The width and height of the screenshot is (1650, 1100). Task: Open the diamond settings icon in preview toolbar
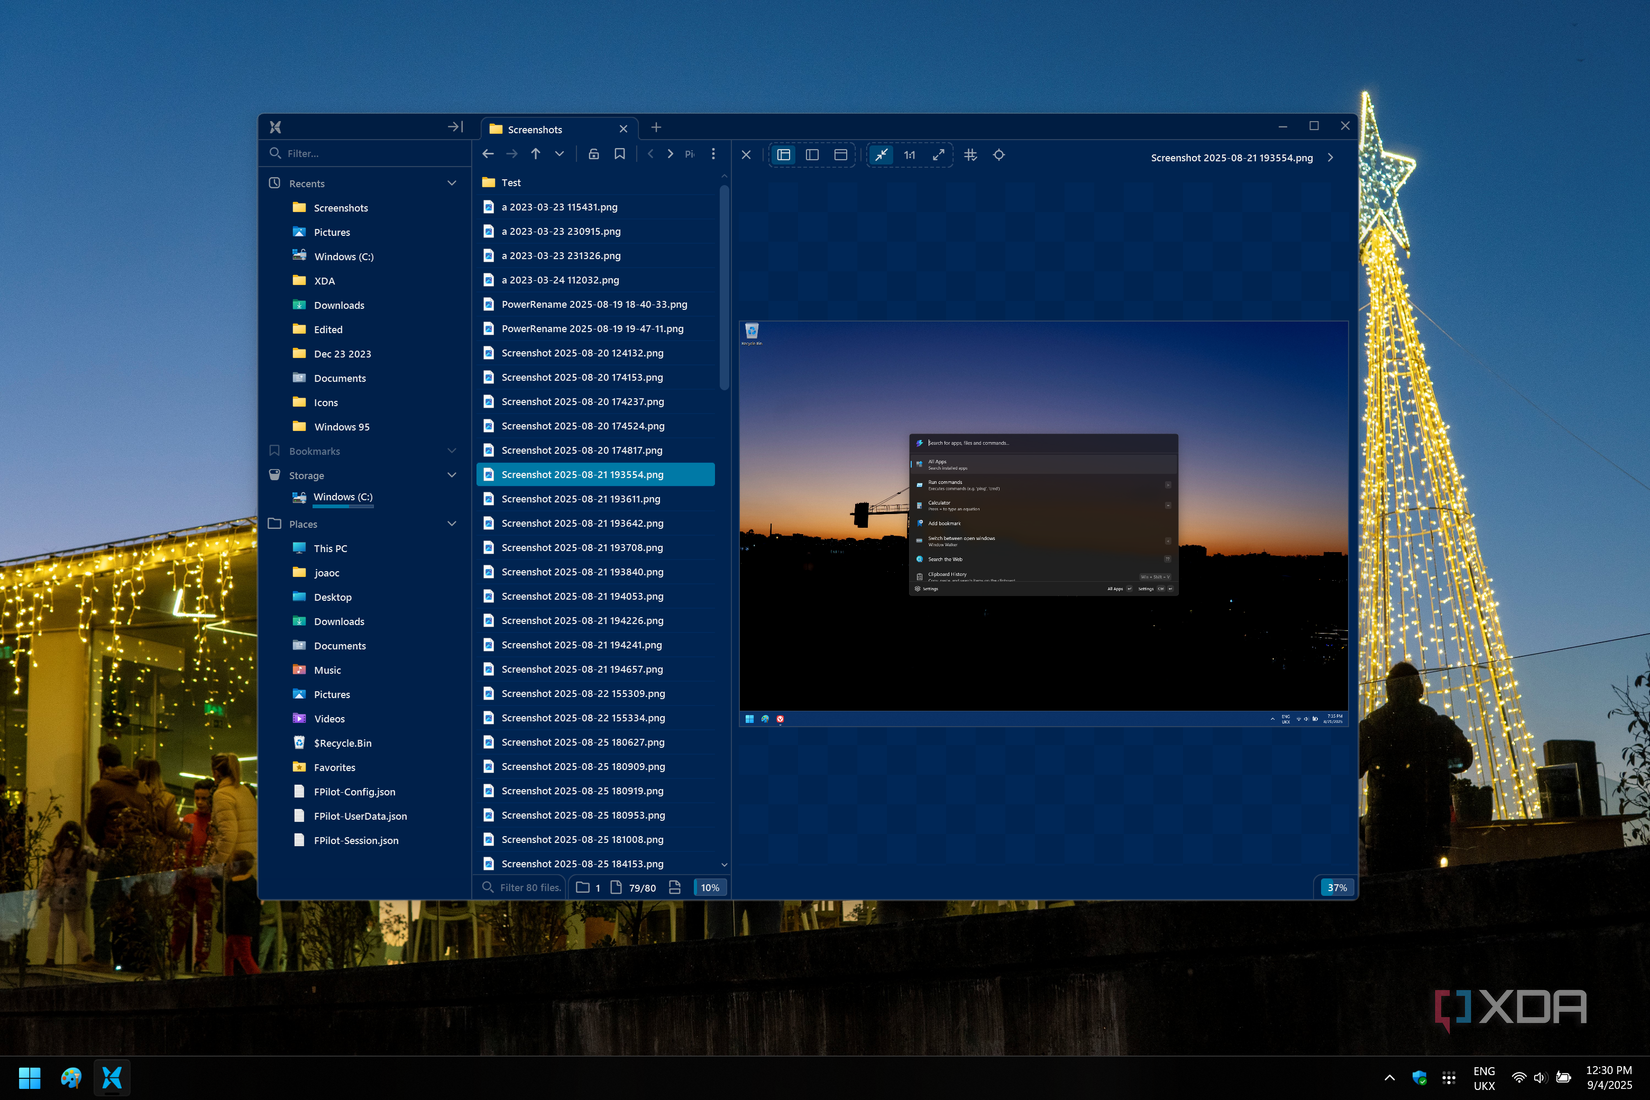[999, 155]
